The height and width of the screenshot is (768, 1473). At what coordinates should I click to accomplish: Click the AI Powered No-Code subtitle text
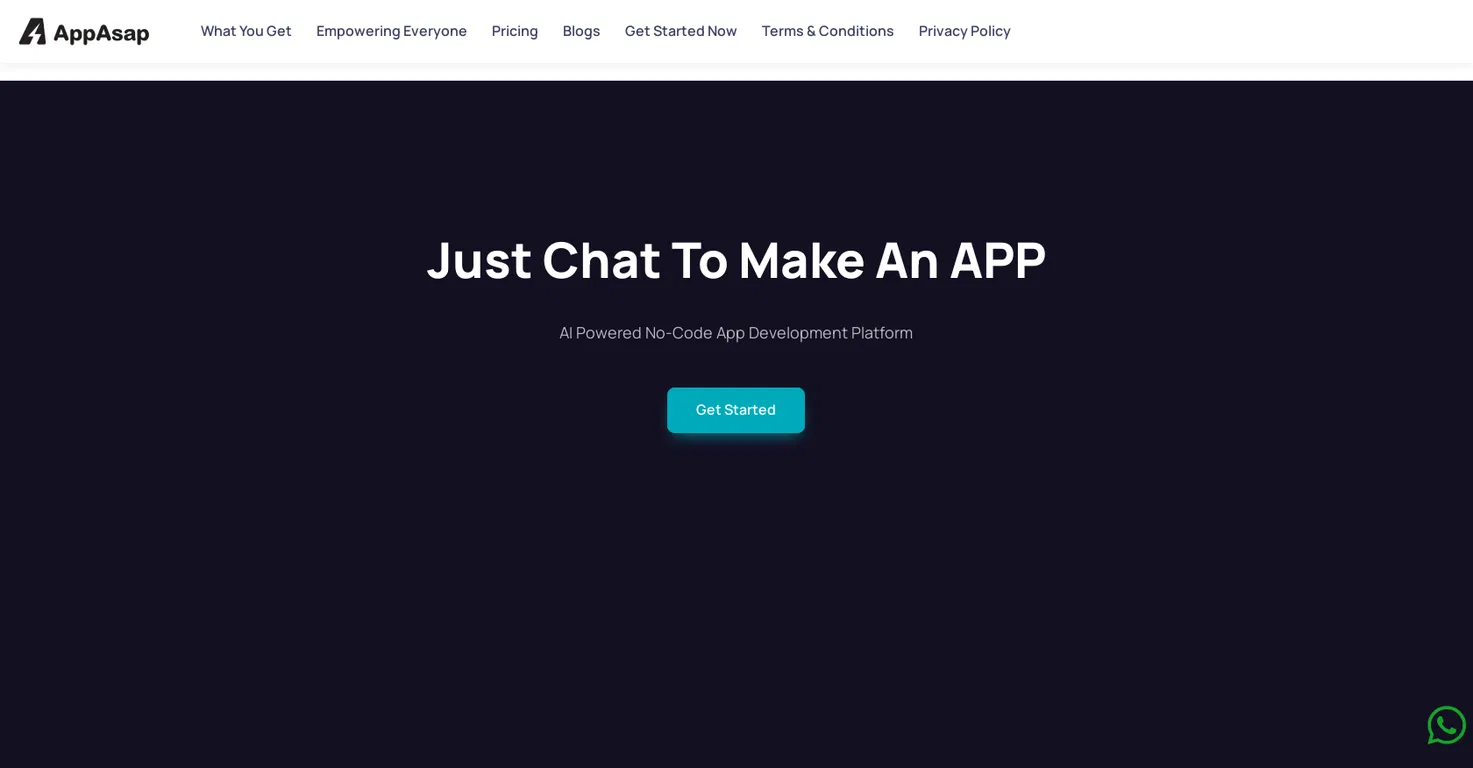(x=736, y=333)
